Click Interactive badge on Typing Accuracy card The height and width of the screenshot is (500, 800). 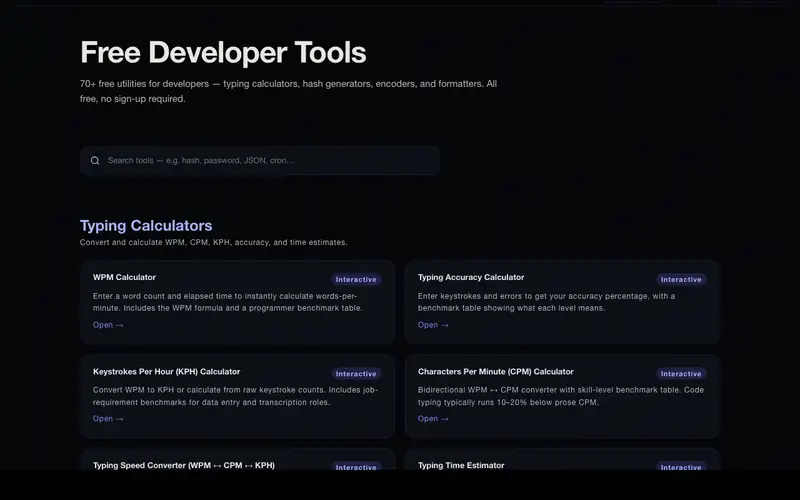click(x=681, y=280)
